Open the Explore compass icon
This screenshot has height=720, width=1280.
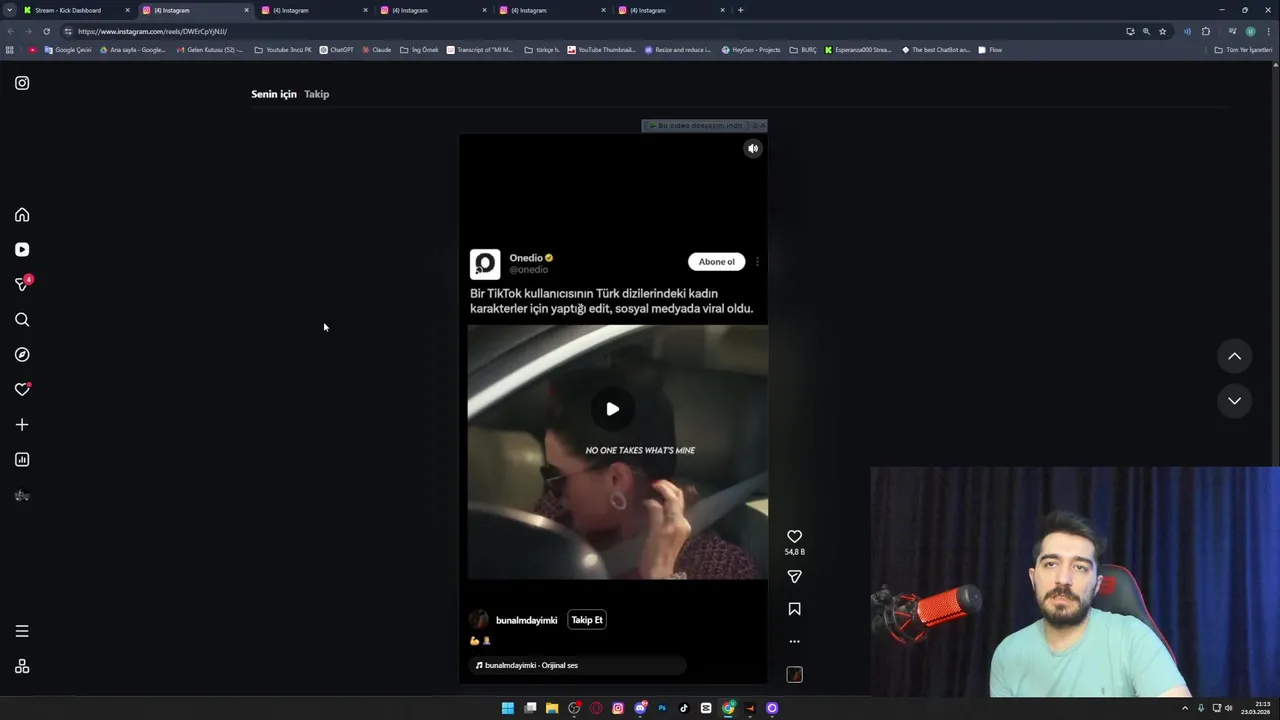pyautogui.click(x=22, y=355)
